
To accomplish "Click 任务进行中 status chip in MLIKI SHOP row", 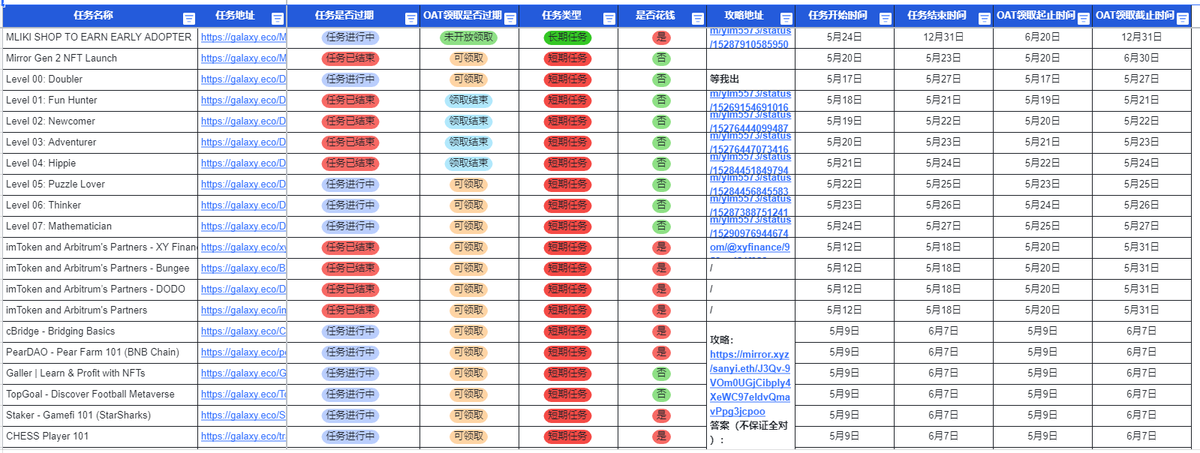I will tap(350, 37).
